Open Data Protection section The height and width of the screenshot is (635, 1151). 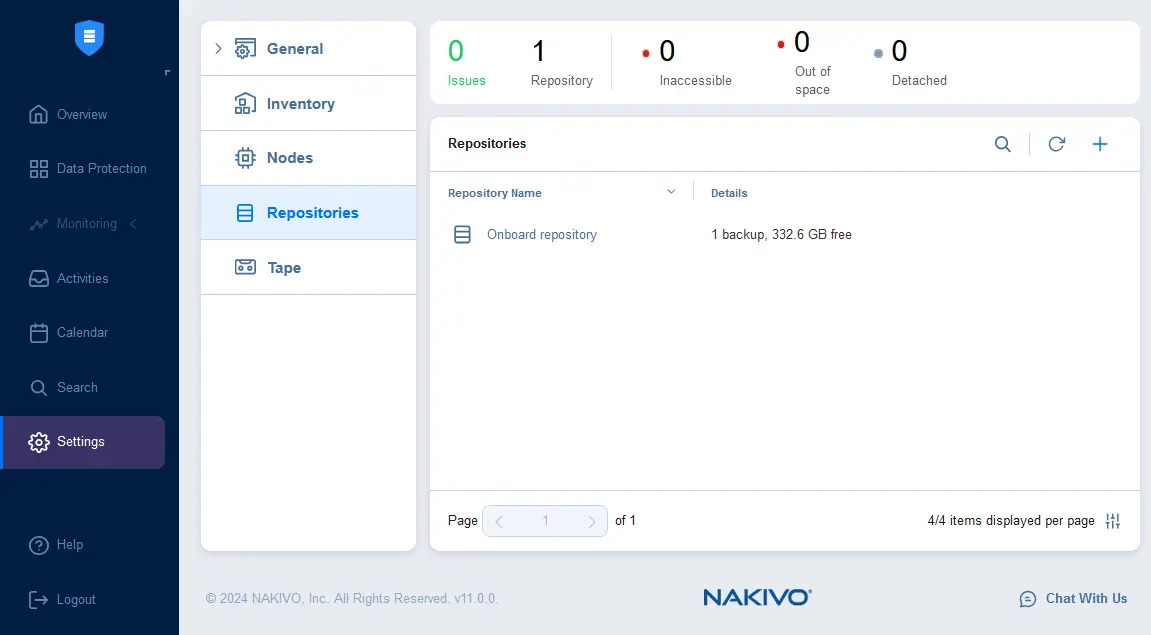102,169
